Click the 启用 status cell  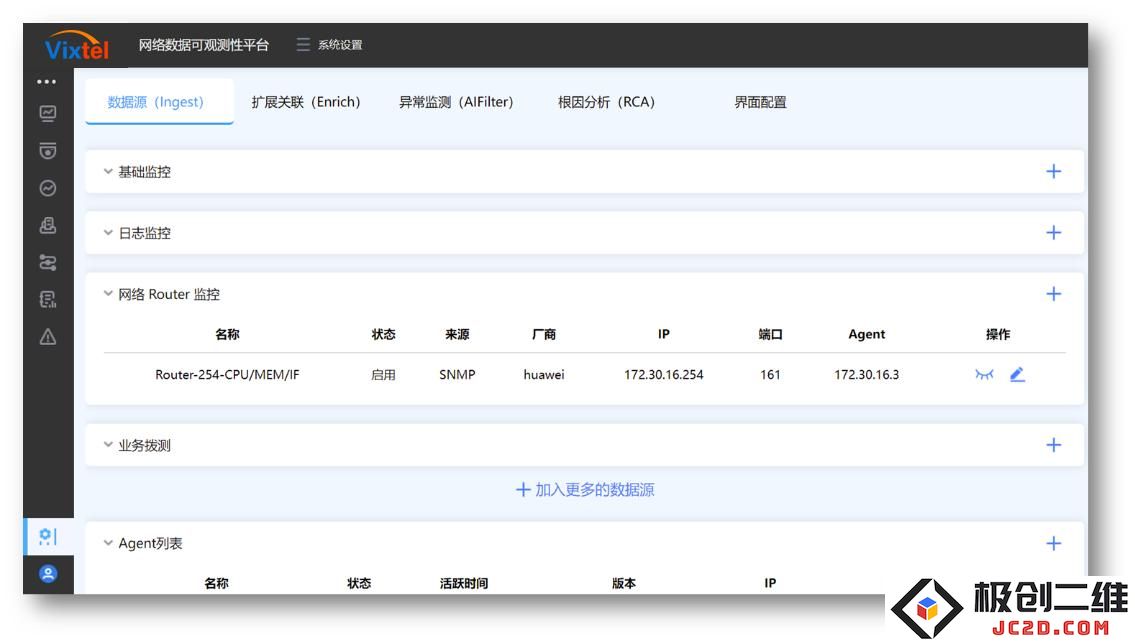tap(383, 375)
